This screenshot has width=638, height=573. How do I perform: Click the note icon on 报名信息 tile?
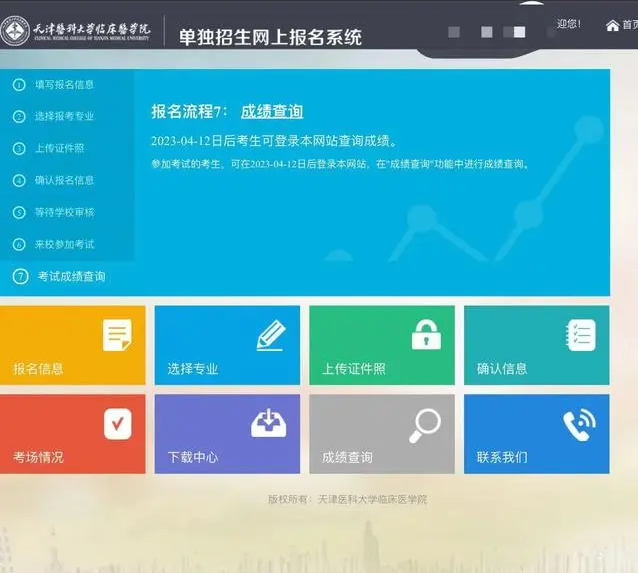tap(117, 334)
